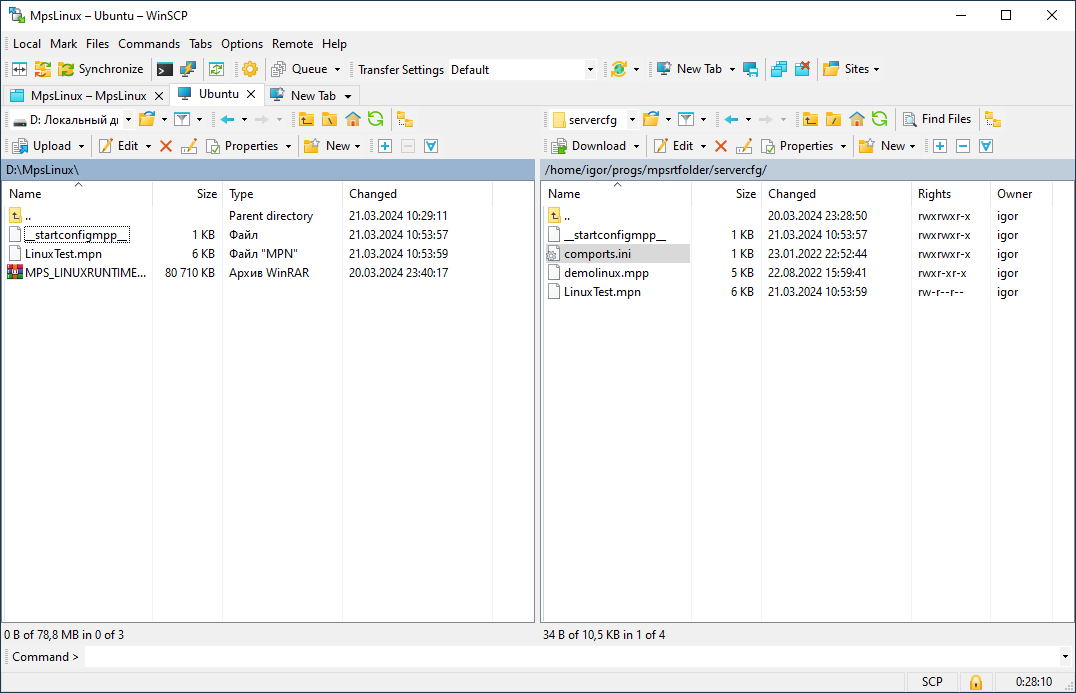Click the New Tab toolbar button
Screen dimensions: 1076x693
tap(690, 69)
